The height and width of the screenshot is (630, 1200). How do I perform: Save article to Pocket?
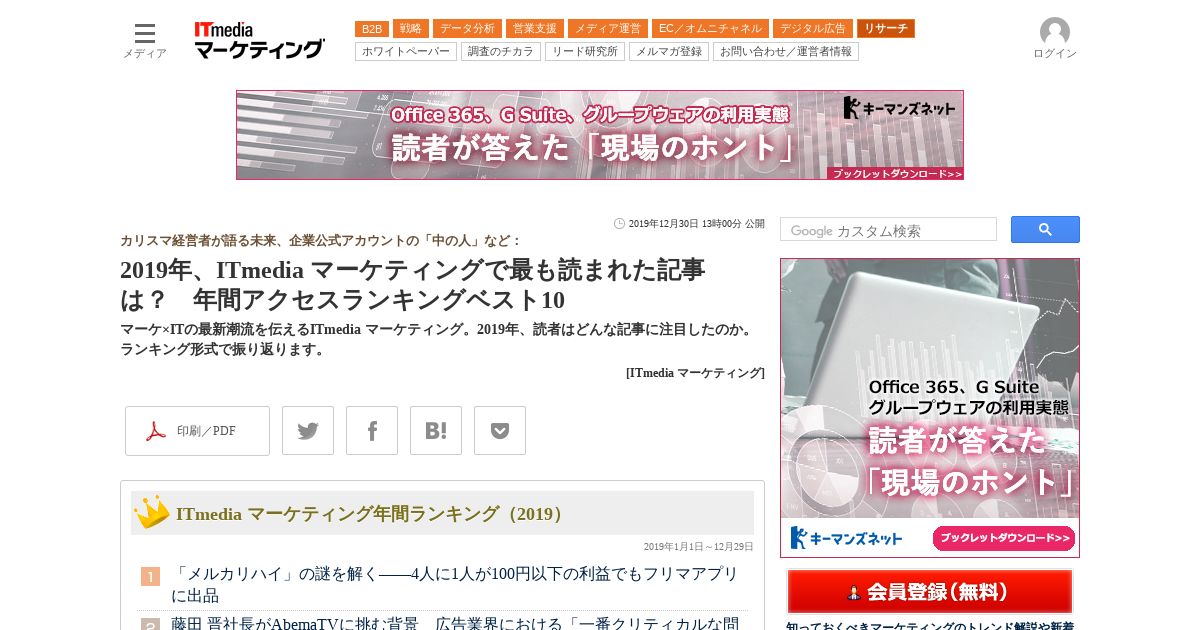tap(500, 431)
